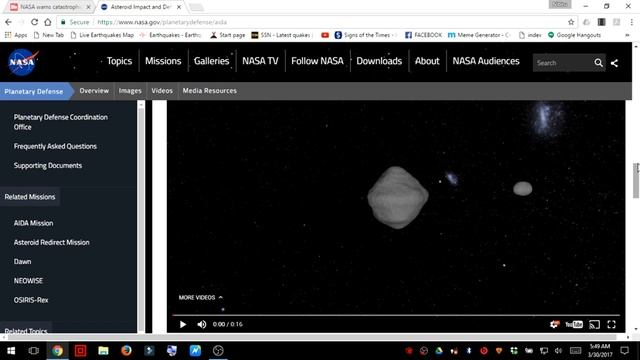The image size is (640, 360).
Task: Open Supporting Documents link
Action: point(48,165)
